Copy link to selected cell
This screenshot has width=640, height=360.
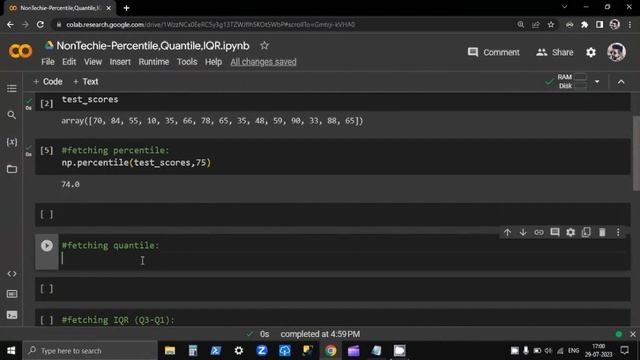pos(539,232)
